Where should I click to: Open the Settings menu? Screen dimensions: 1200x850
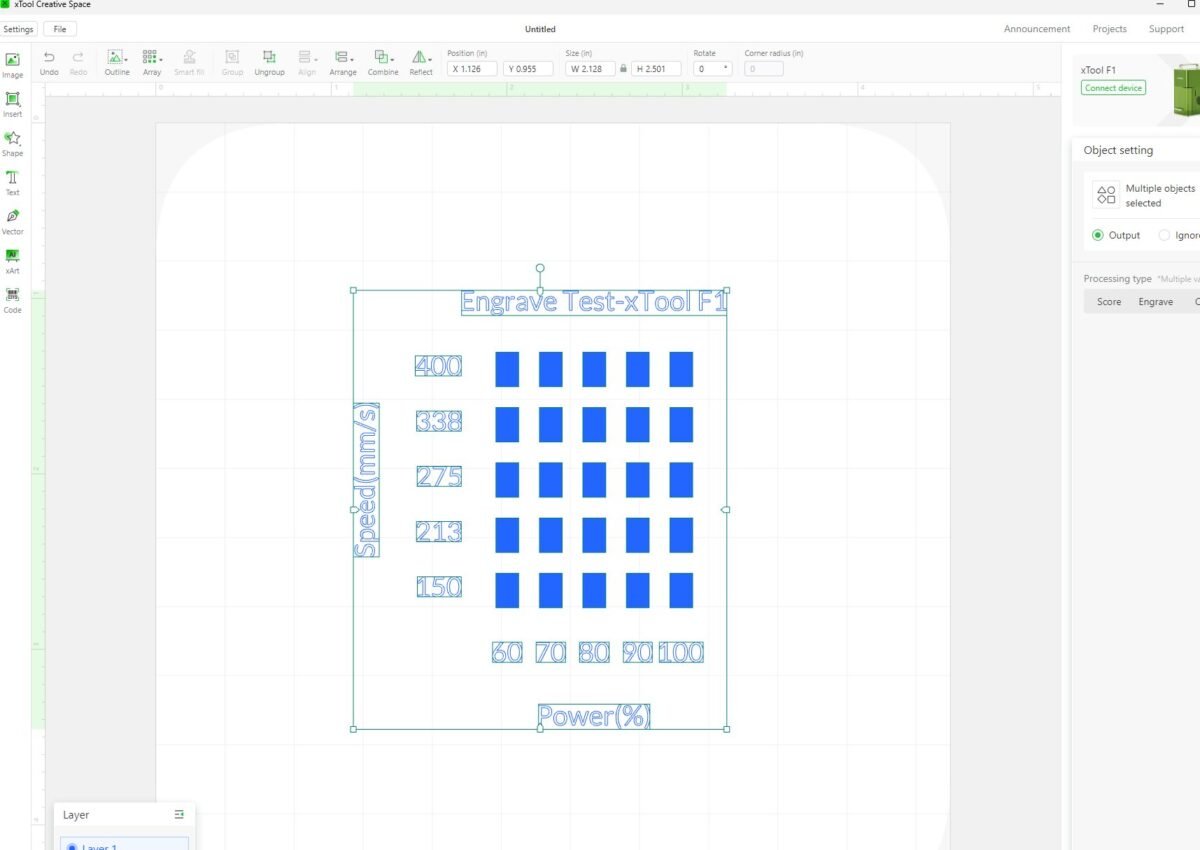[x=18, y=29]
